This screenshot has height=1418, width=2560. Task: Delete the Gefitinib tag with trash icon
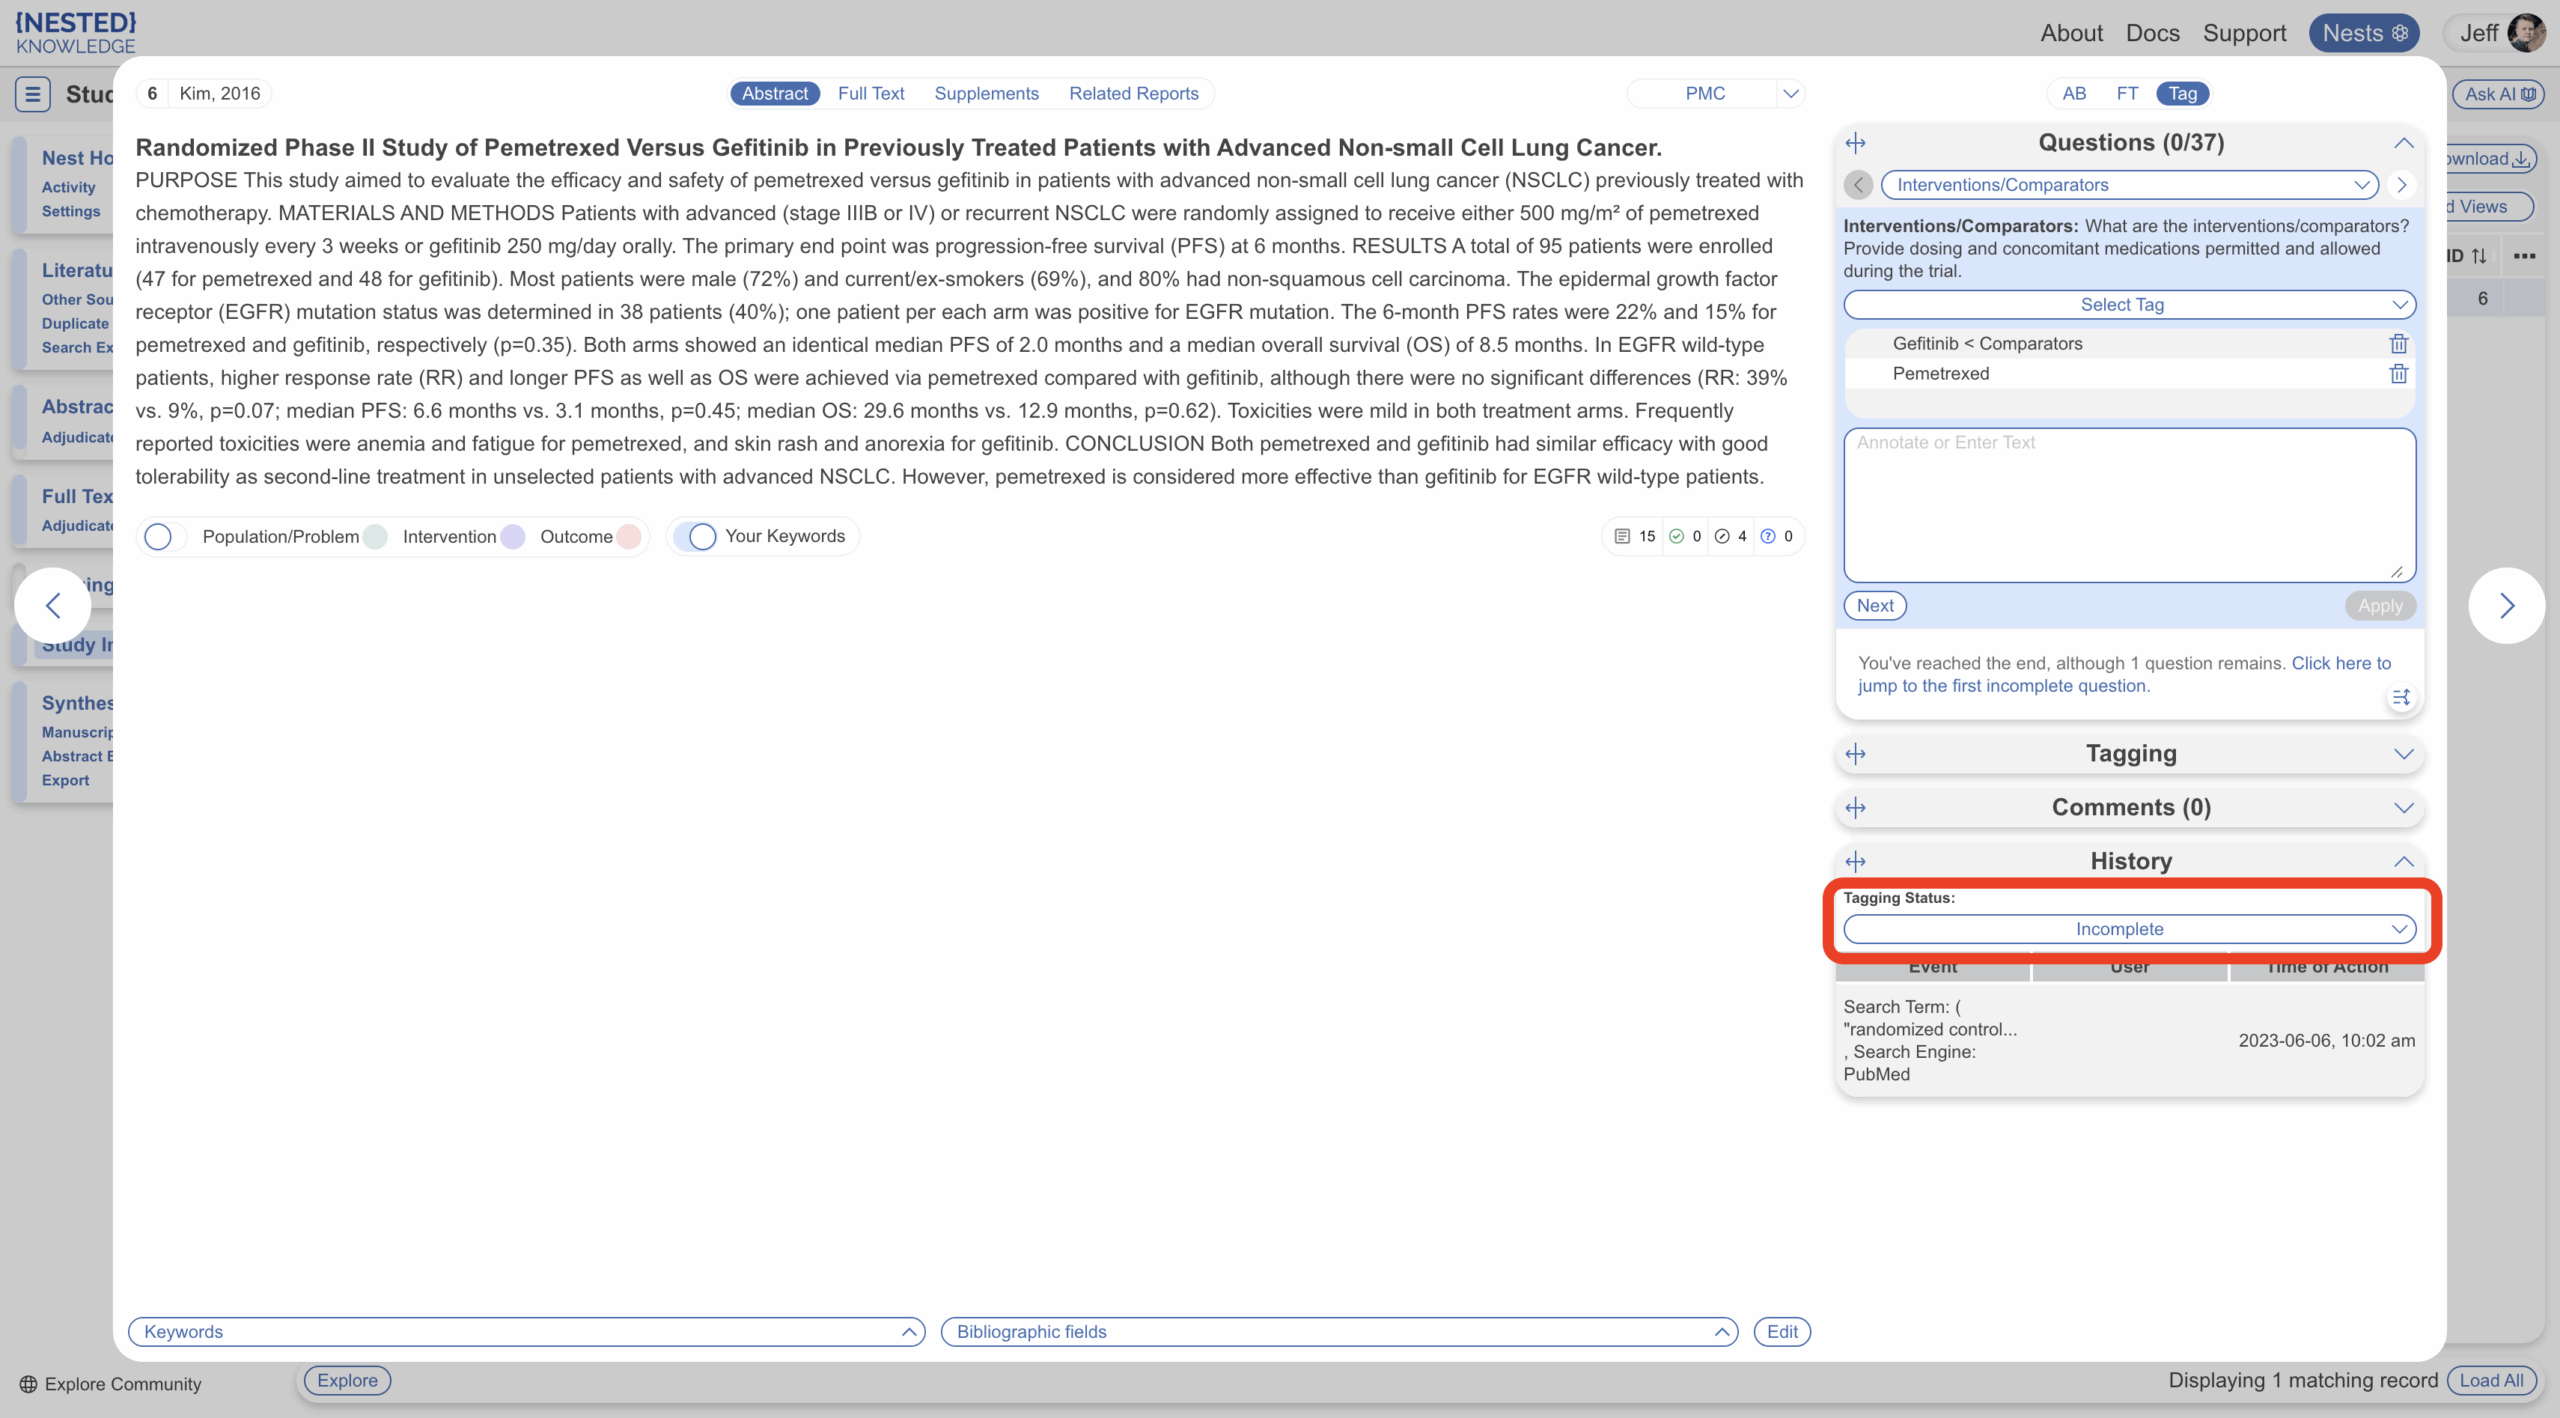(2398, 344)
